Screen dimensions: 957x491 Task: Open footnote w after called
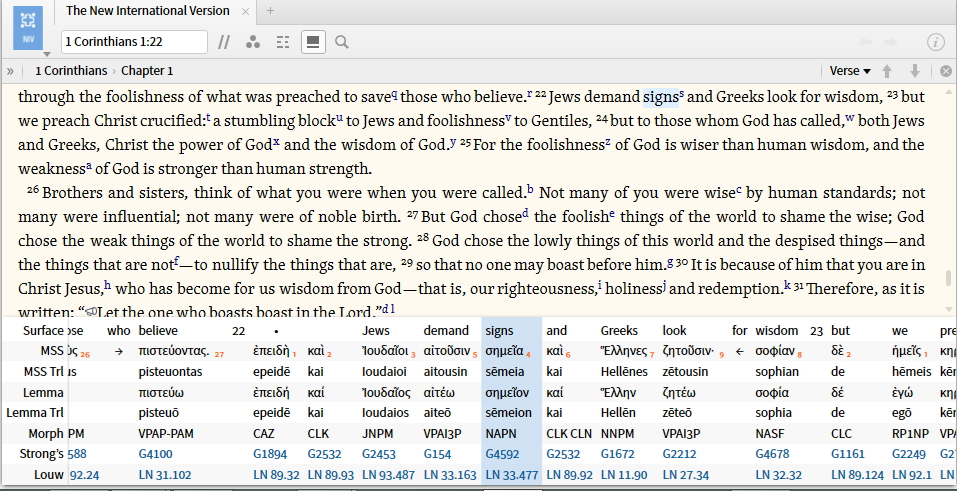pos(850,118)
